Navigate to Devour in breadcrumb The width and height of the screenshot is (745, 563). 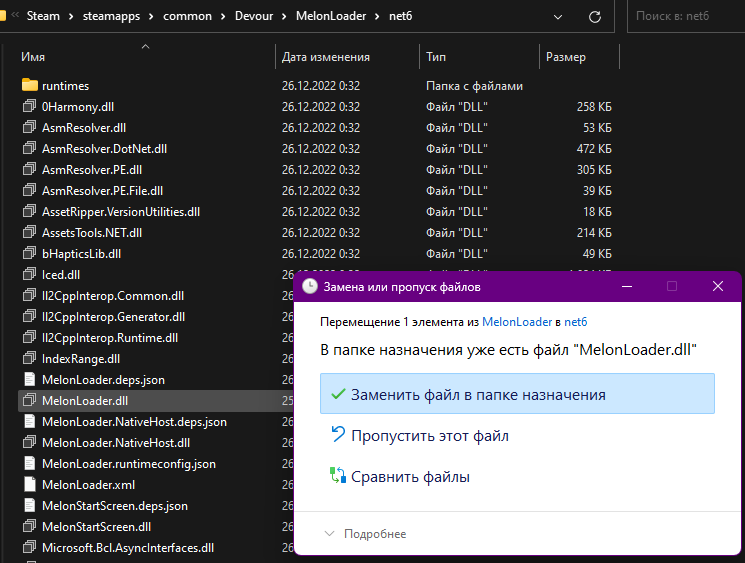click(254, 16)
